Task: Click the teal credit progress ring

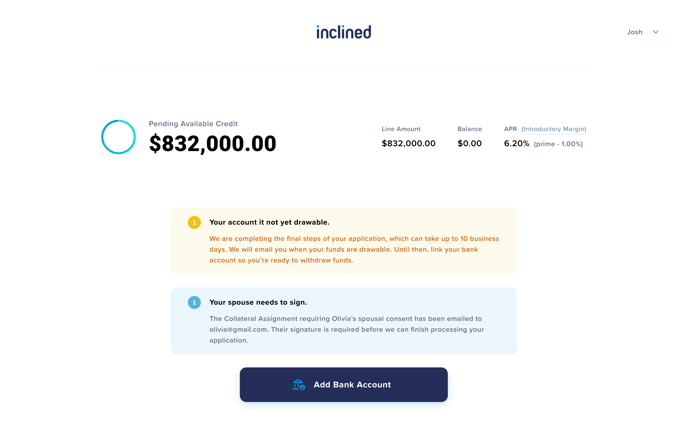Action: click(118, 137)
